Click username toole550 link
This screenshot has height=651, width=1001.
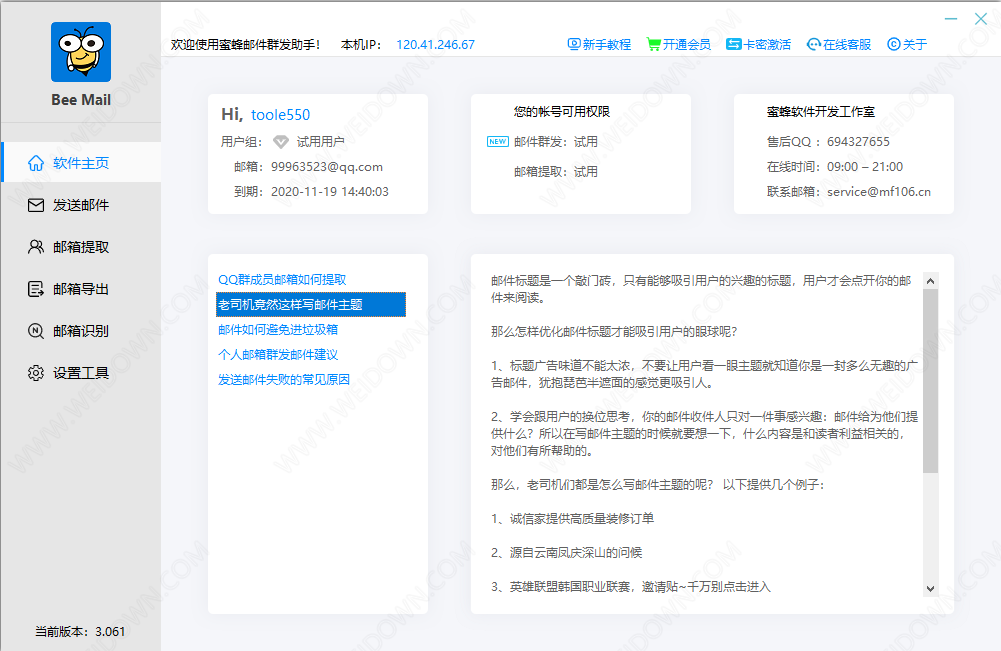point(280,115)
